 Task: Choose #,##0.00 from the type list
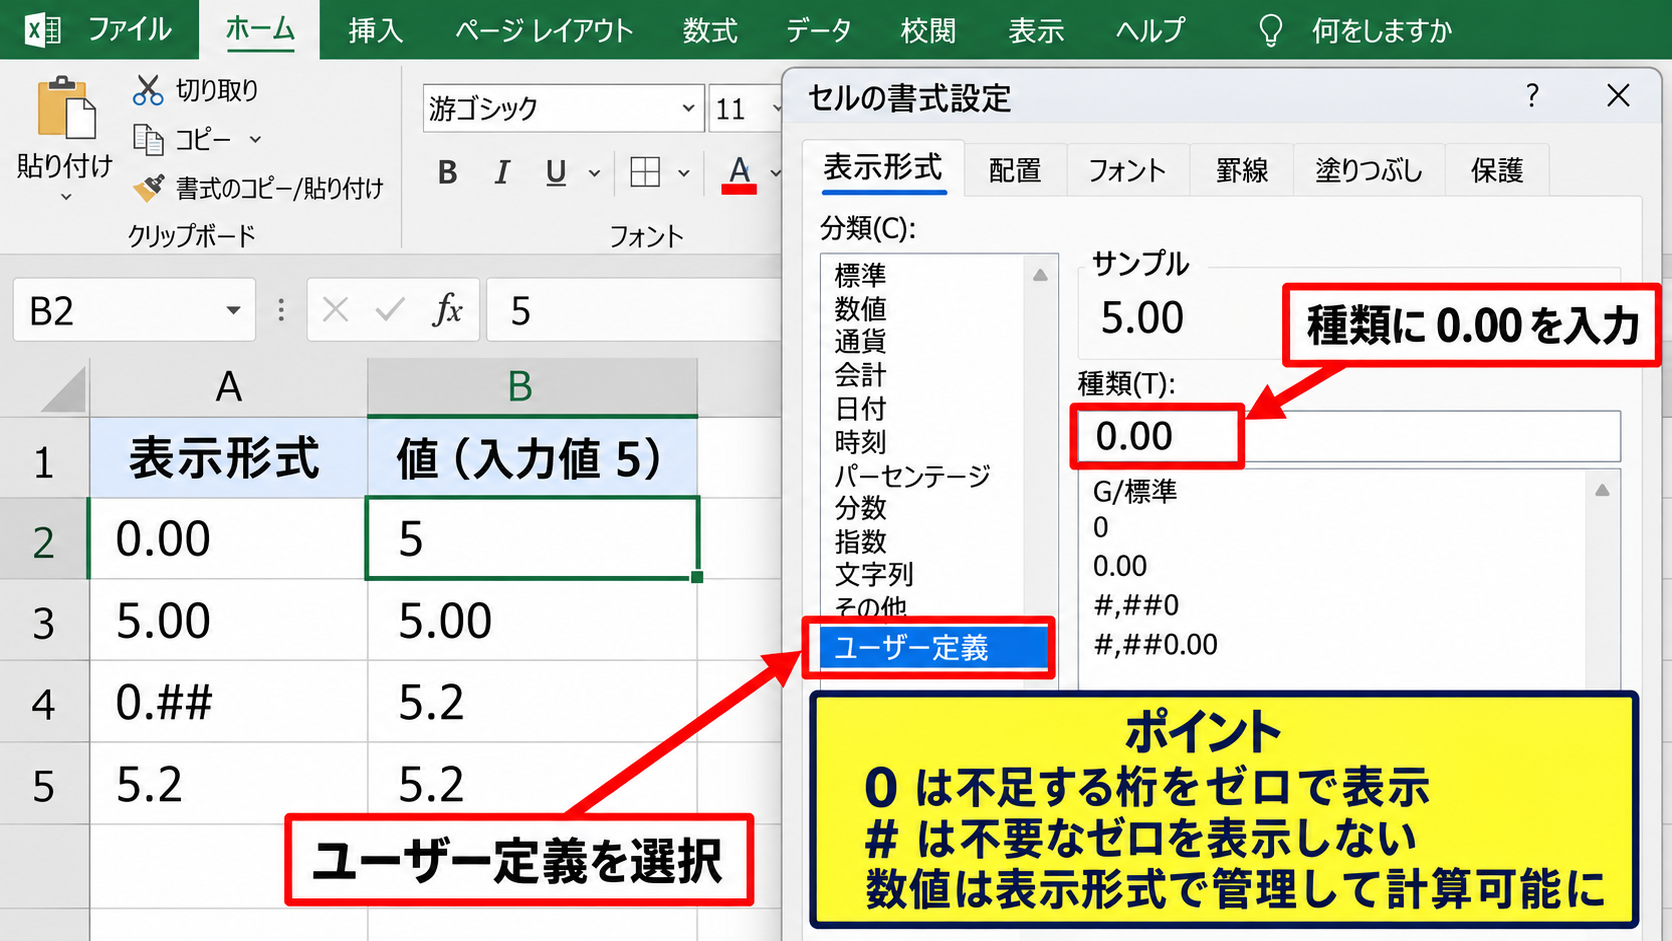[1156, 644]
